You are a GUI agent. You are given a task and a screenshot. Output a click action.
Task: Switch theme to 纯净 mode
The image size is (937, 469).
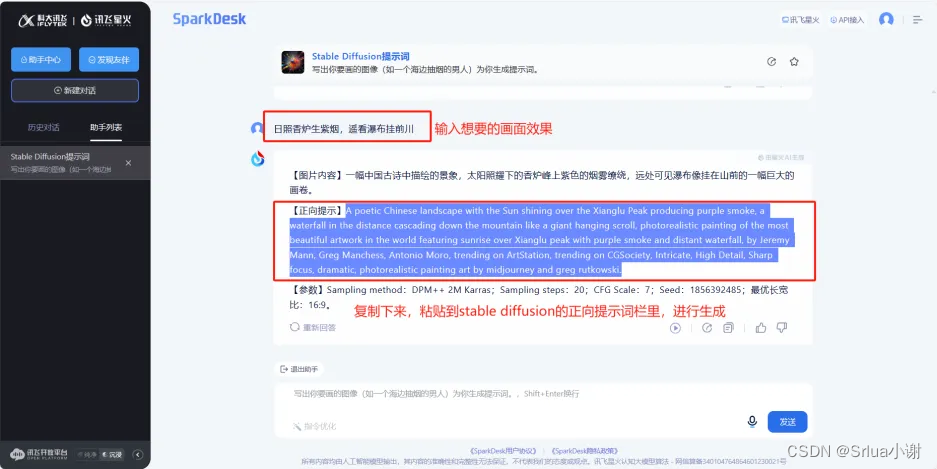(x=87, y=455)
